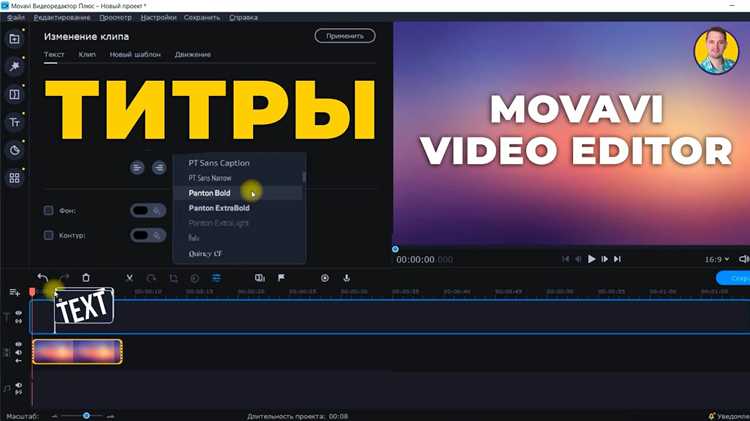The image size is (750, 421).
Task: Click the Применить button
Action: 345,36
